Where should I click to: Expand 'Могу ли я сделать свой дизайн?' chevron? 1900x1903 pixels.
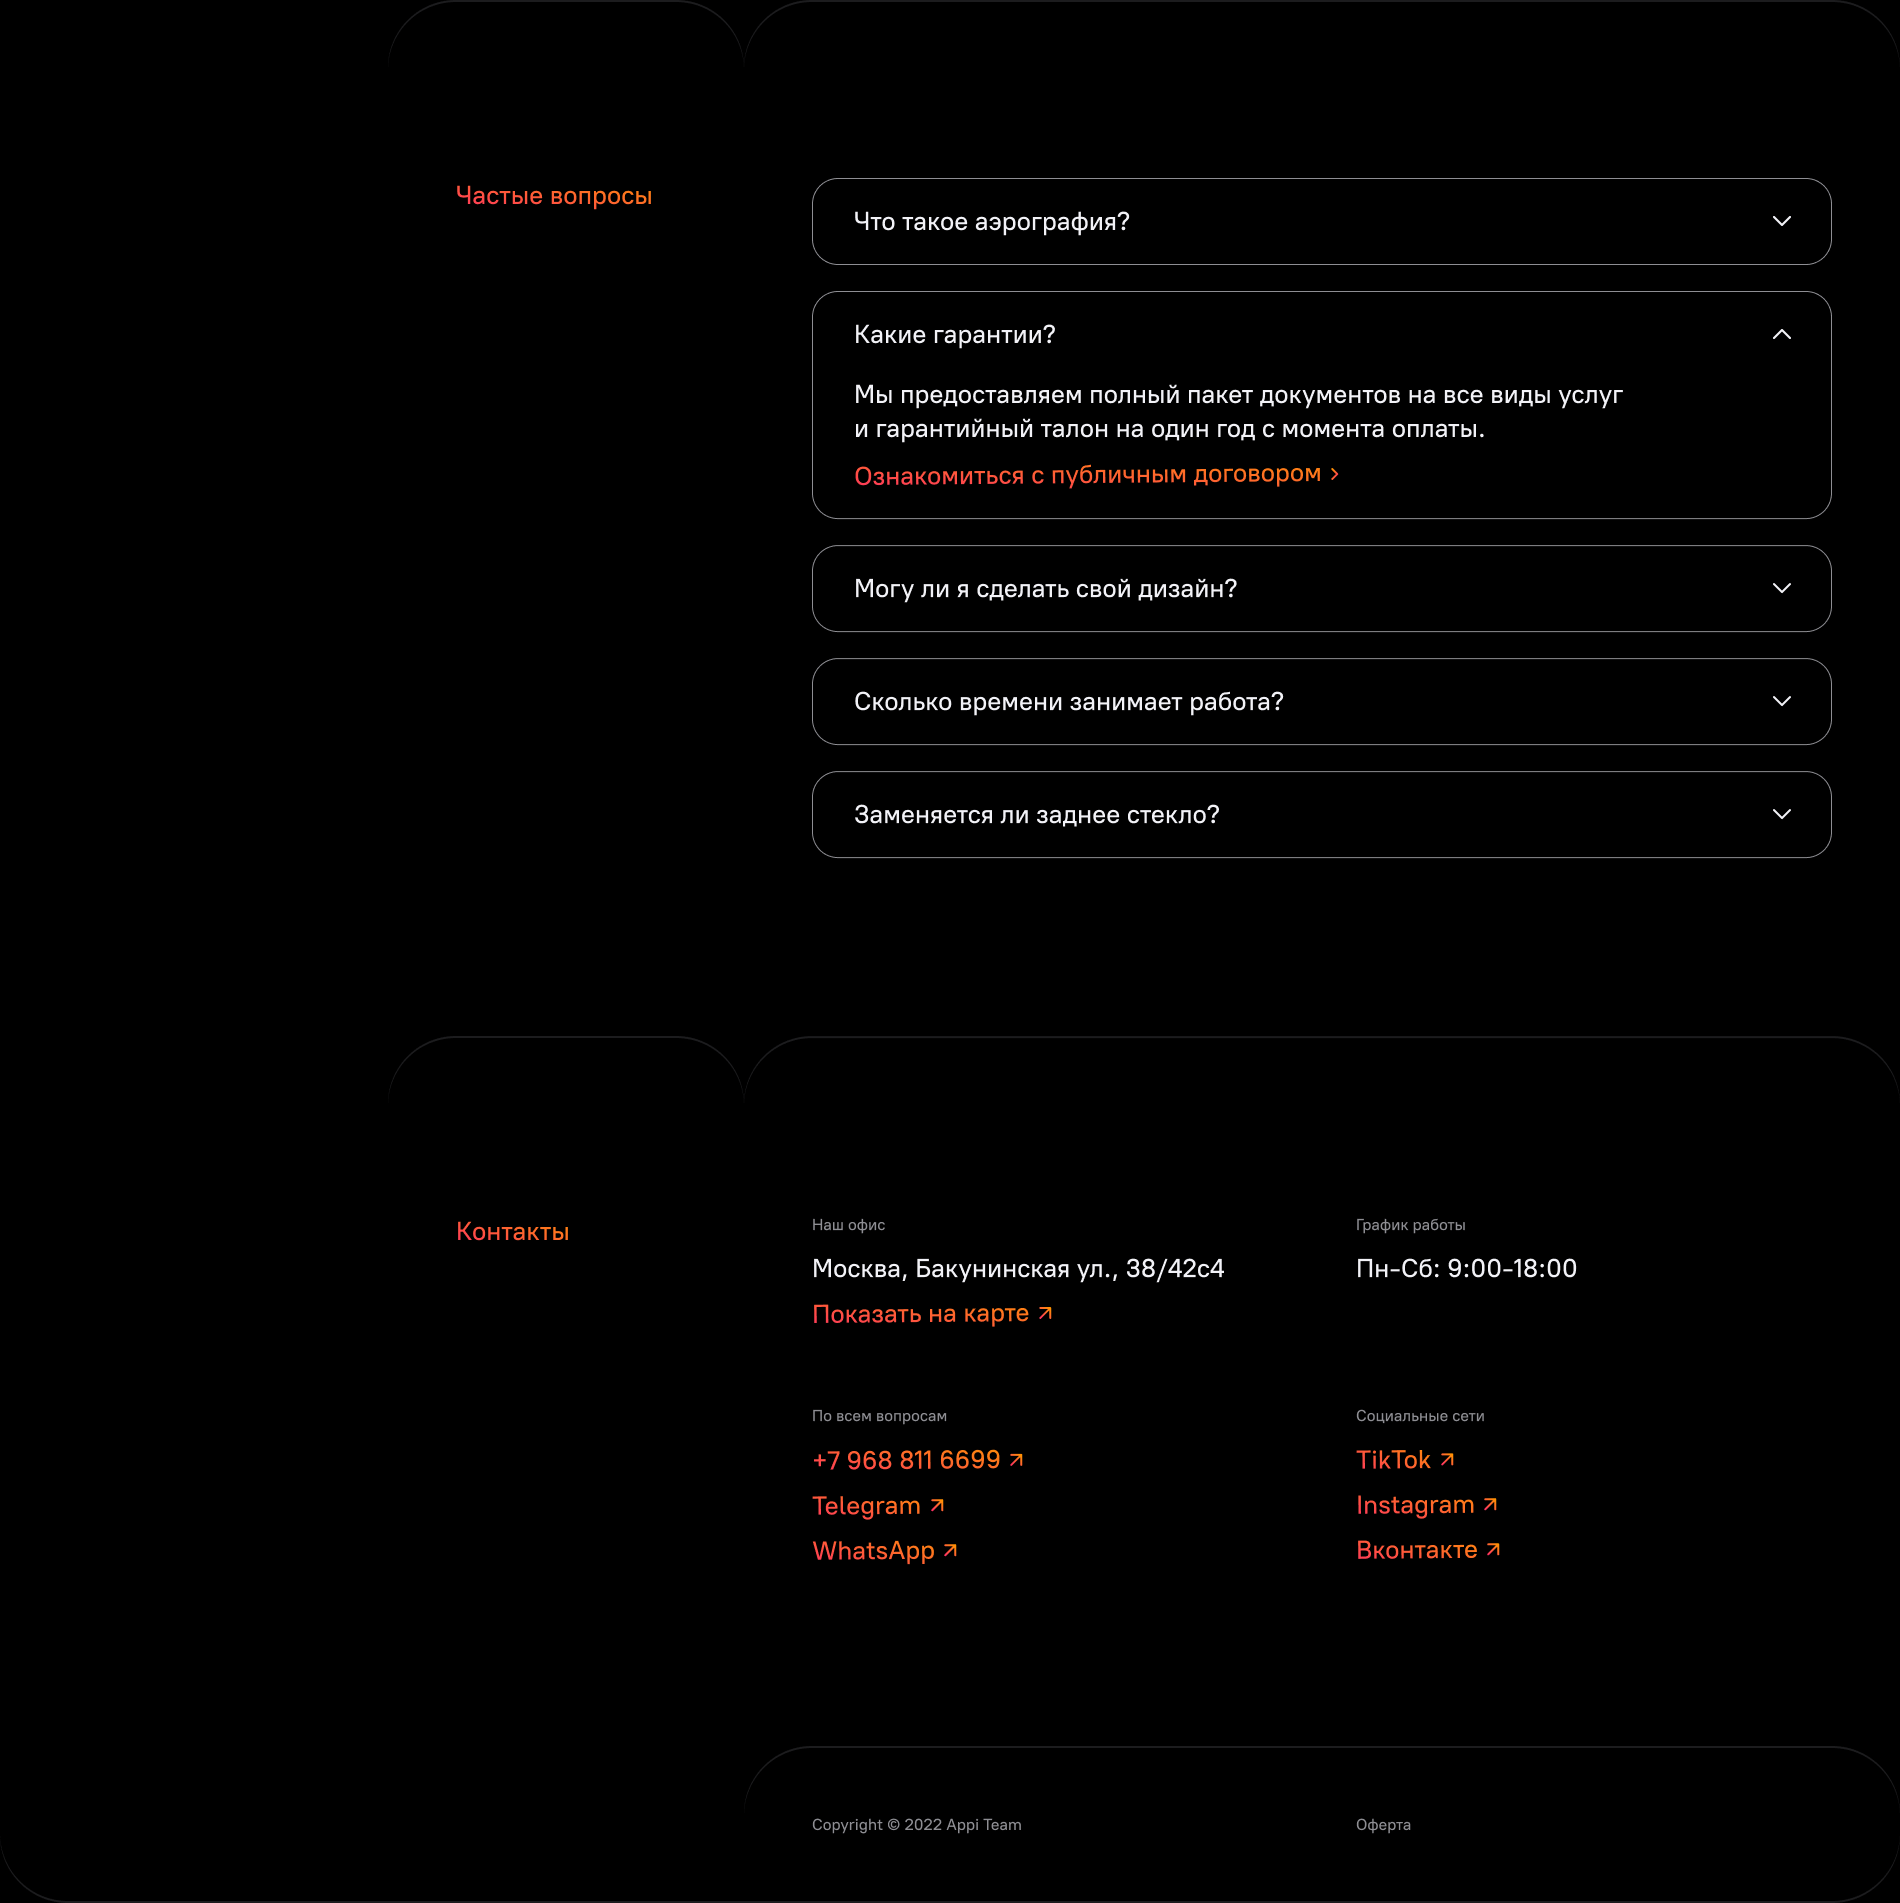pos(1781,588)
